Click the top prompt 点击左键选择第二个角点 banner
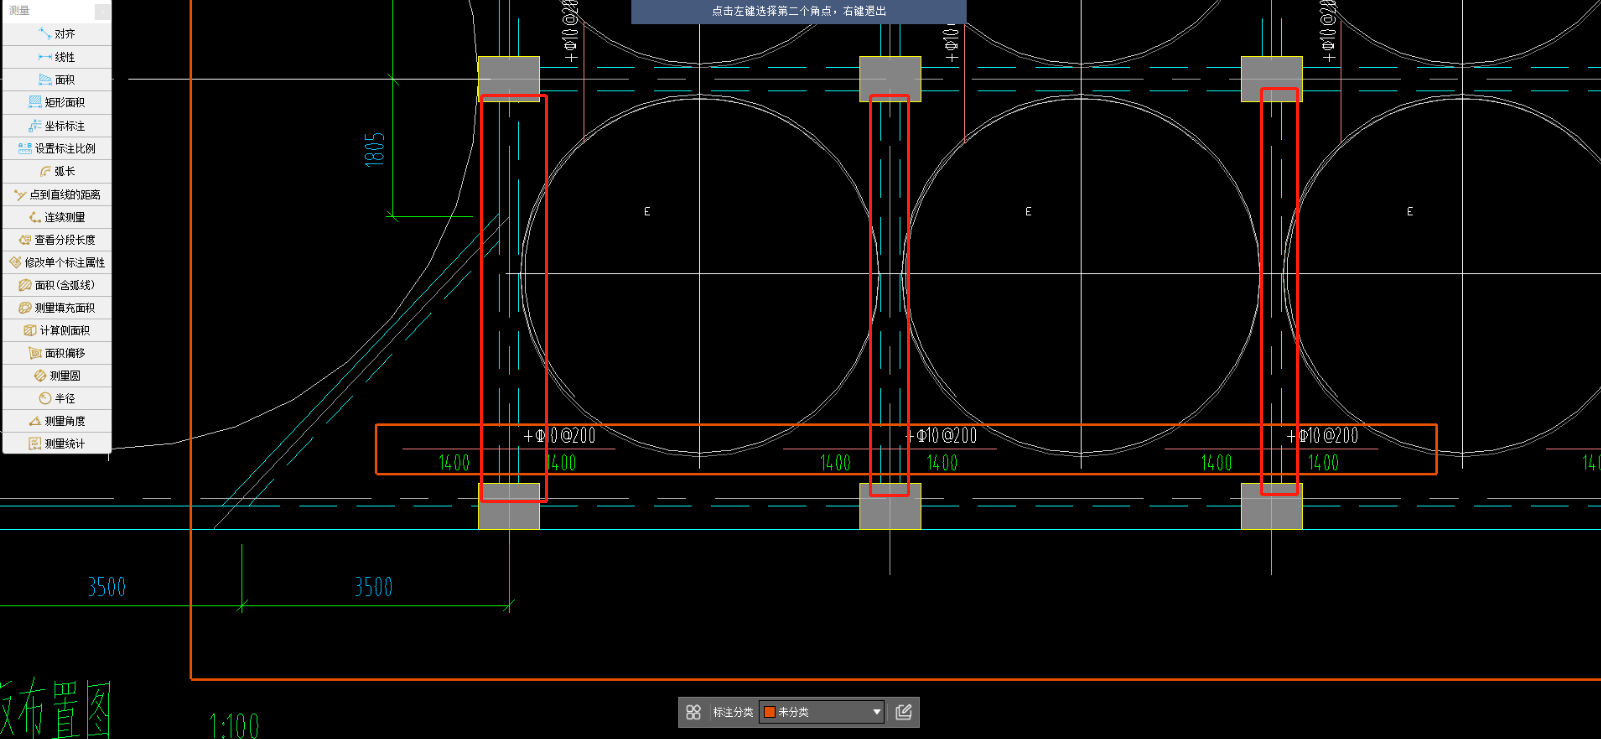Image resolution: width=1601 pixels, height=739 pixels. tap(799, 11)
